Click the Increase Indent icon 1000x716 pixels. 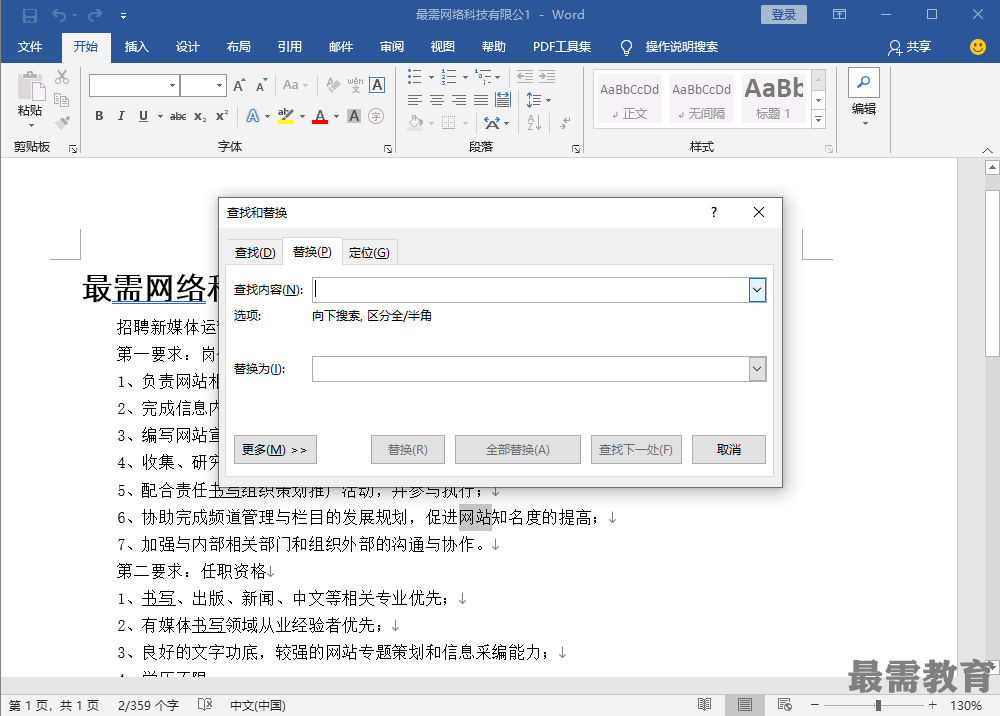[x=547, y=77]
